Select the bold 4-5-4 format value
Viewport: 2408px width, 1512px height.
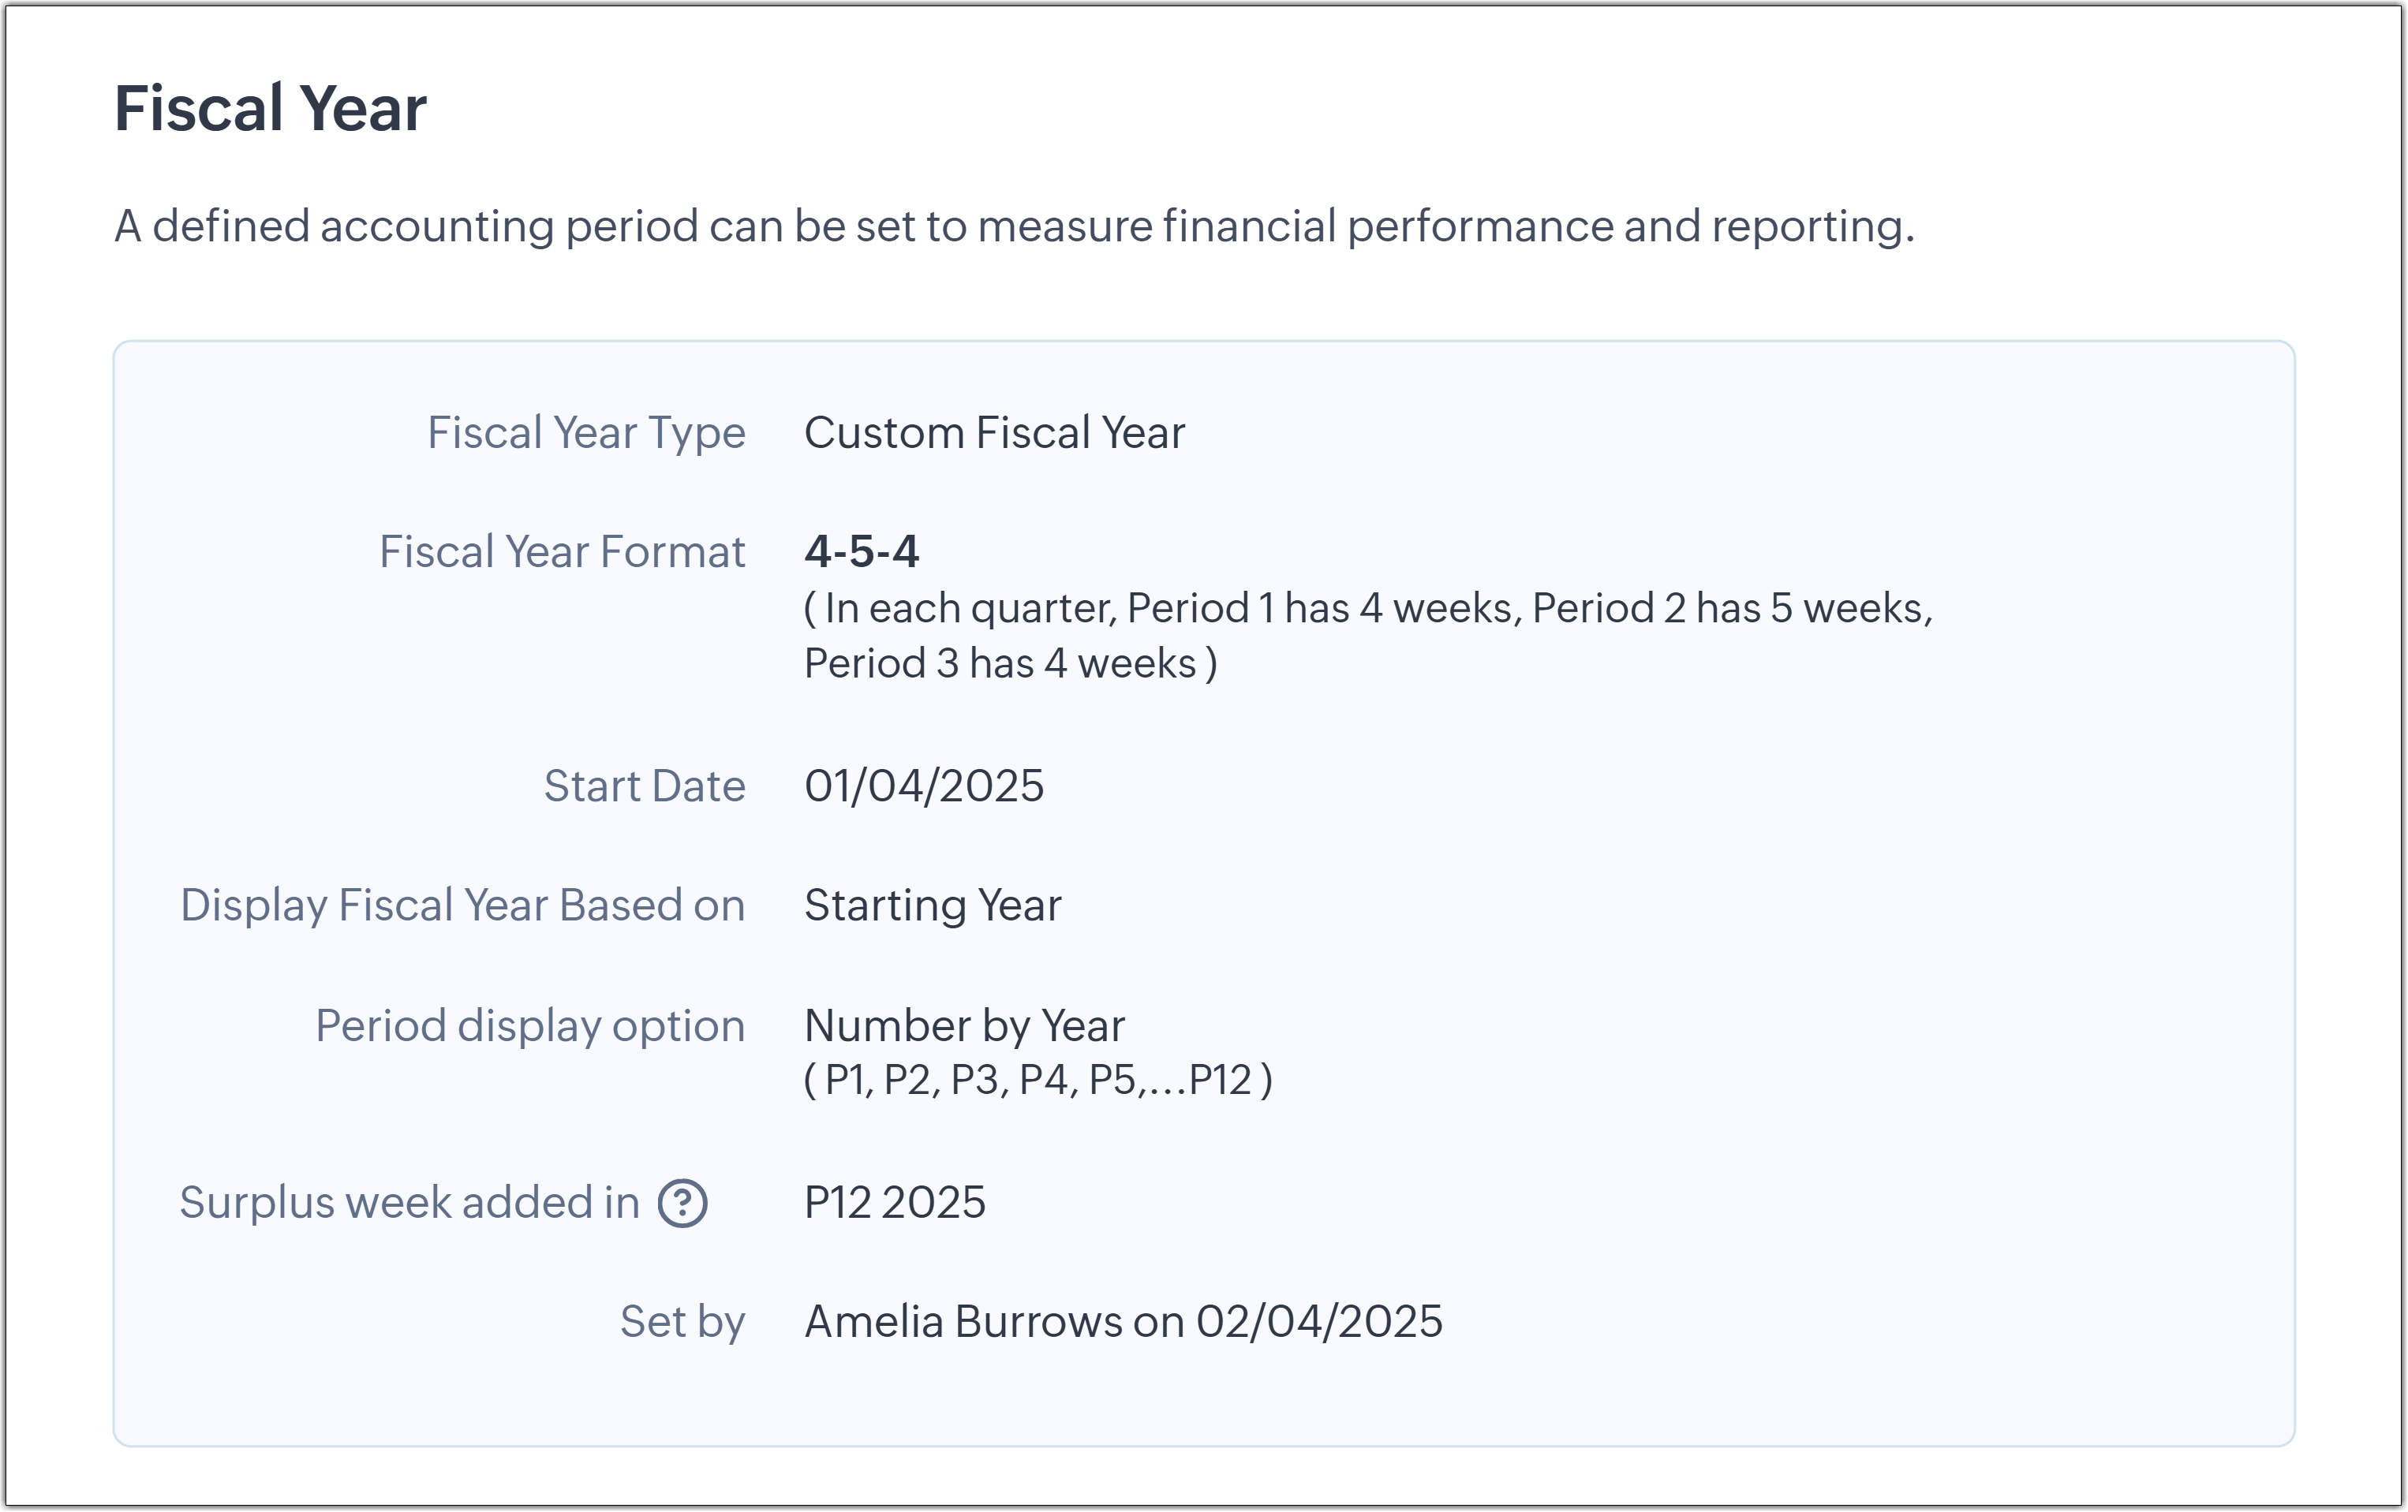click(861, 552)
